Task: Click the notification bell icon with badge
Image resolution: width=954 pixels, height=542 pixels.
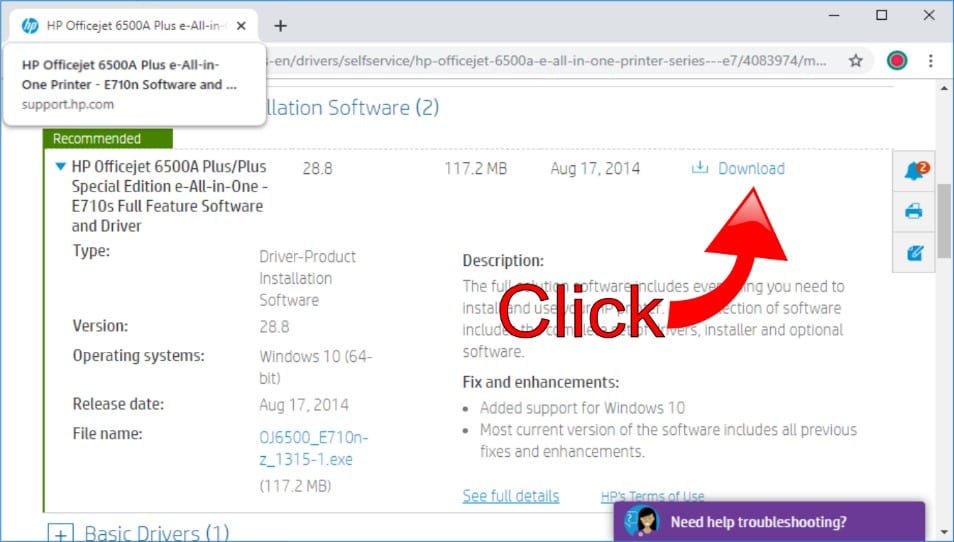Action: pos(914,171)
